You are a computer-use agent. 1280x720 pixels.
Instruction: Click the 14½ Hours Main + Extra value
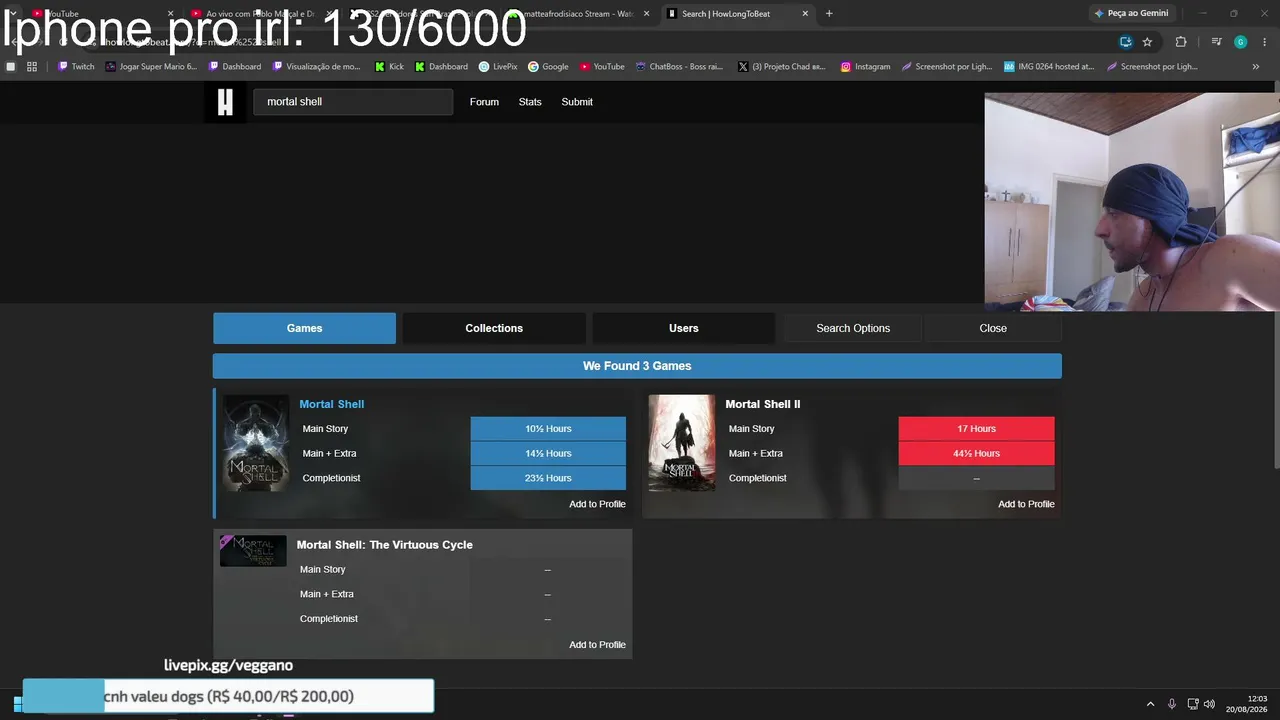[x=548, y=454]
